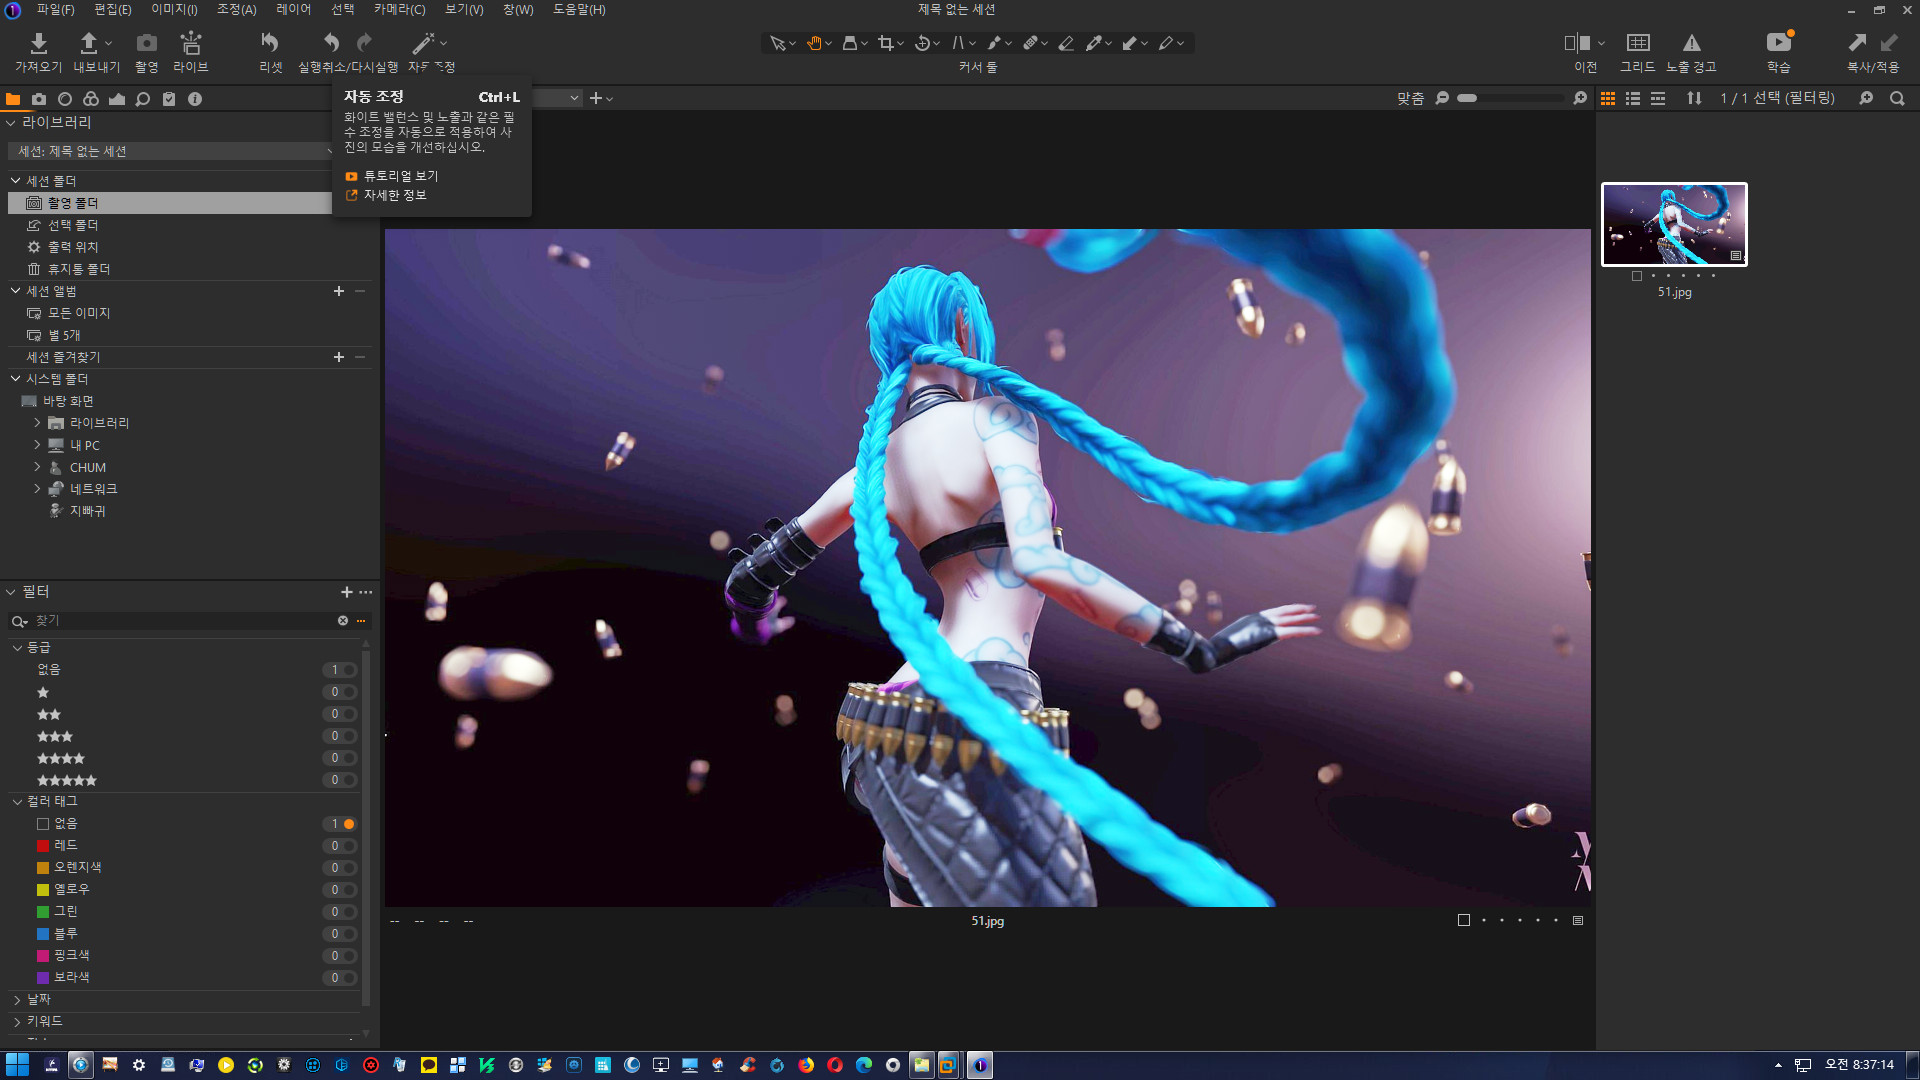
Task: Select the Draw Mask brush tool
Action: [x=994, y=43]
